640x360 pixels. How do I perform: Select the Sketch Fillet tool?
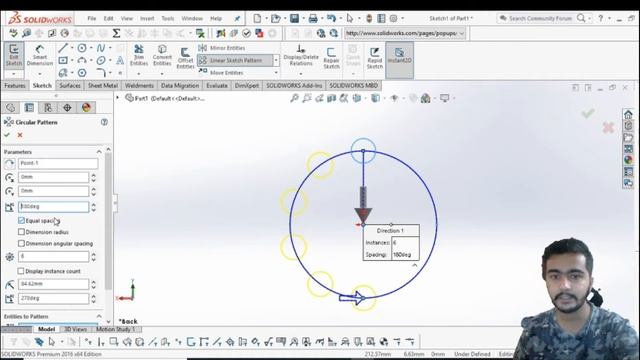pos(101,73)
